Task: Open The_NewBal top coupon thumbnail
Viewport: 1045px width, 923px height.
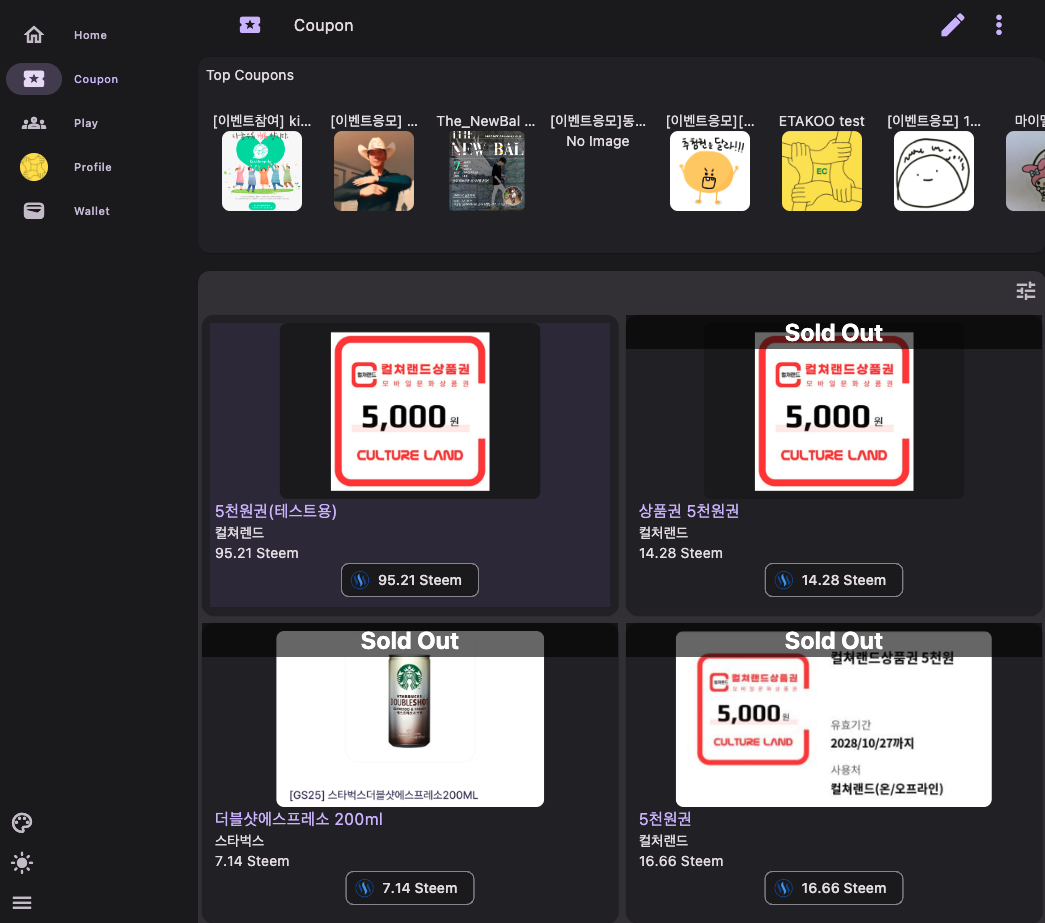Action: [487, 171]
